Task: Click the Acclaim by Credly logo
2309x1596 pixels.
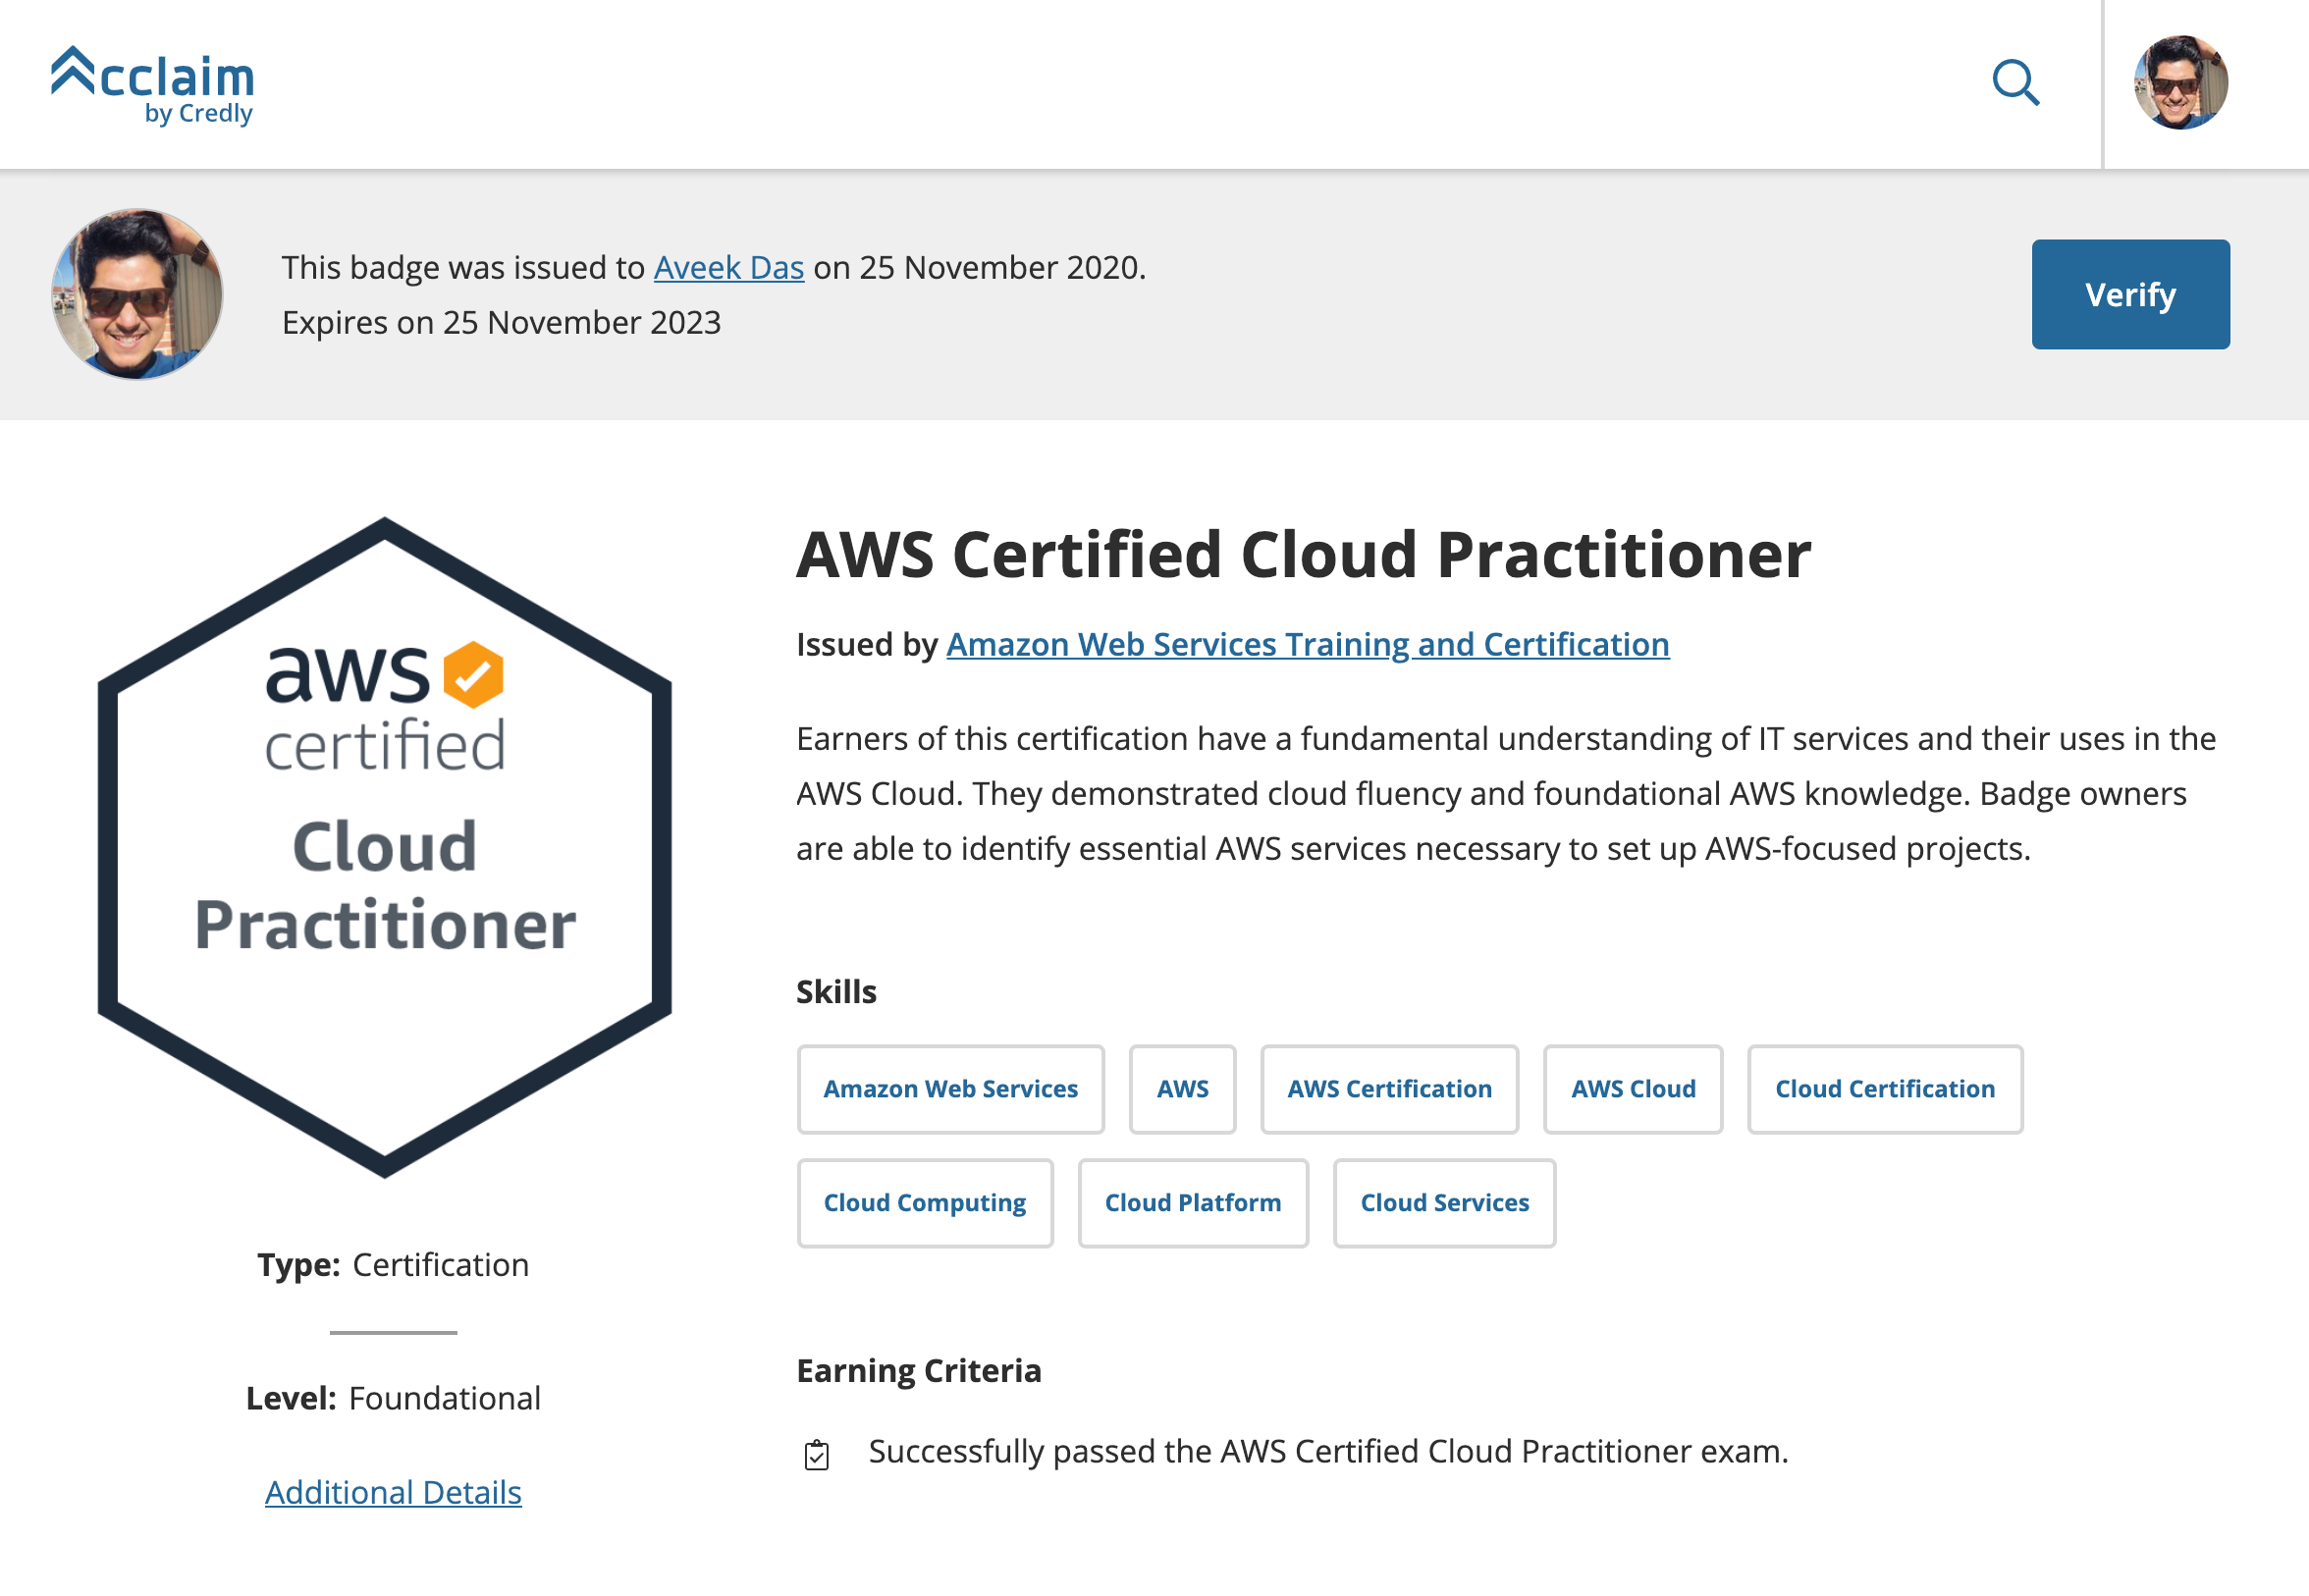Action: point(152,83)
